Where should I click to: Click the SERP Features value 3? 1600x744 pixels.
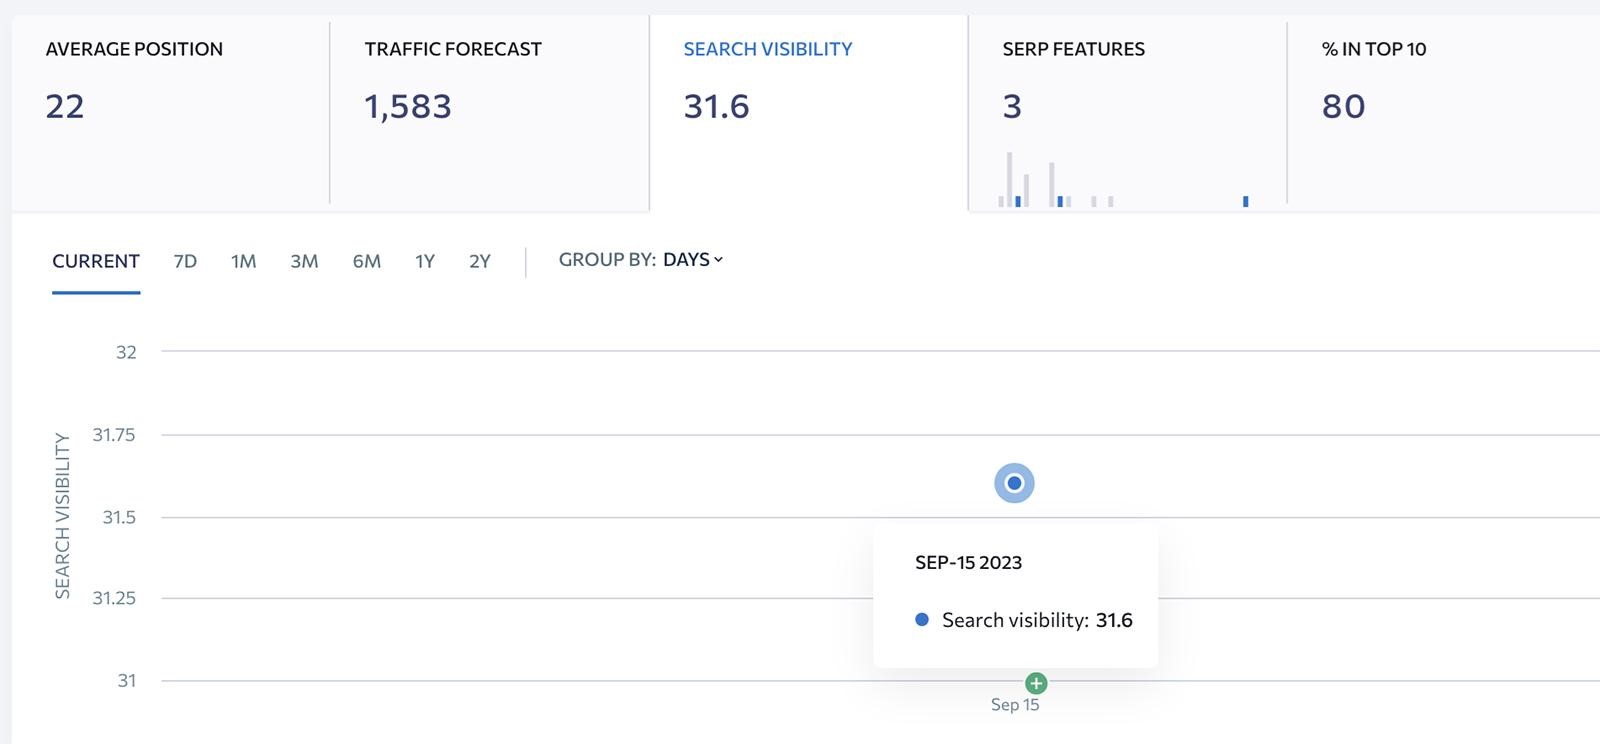1012,107
